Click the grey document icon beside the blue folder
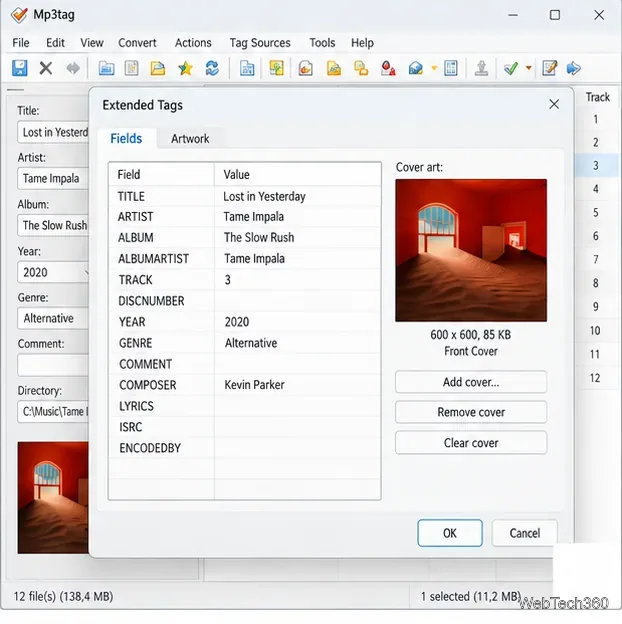 click(x=132, y=68)
